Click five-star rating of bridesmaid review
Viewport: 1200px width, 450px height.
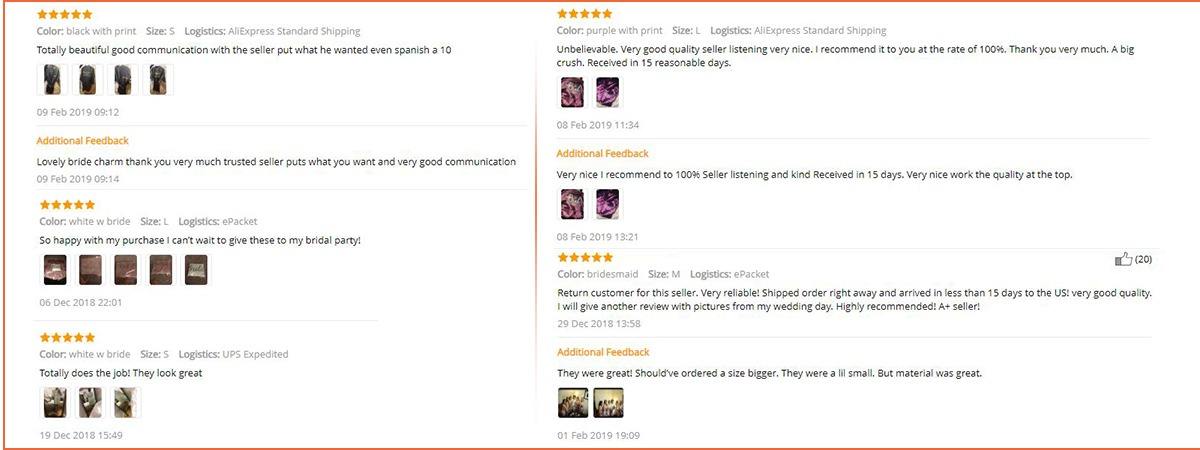[x=585, y=258]
